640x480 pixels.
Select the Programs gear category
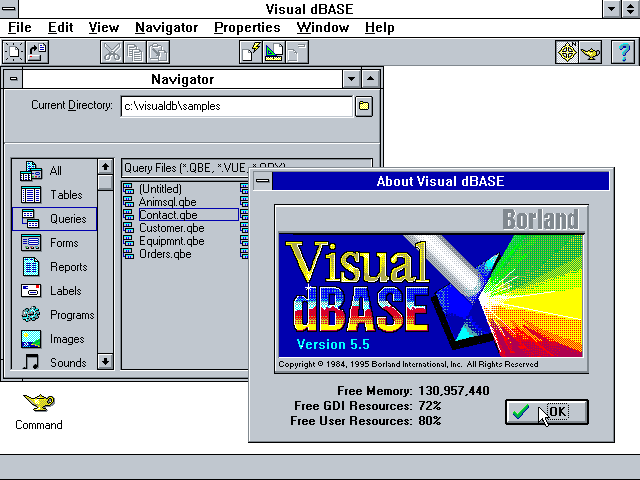(54, 315)
